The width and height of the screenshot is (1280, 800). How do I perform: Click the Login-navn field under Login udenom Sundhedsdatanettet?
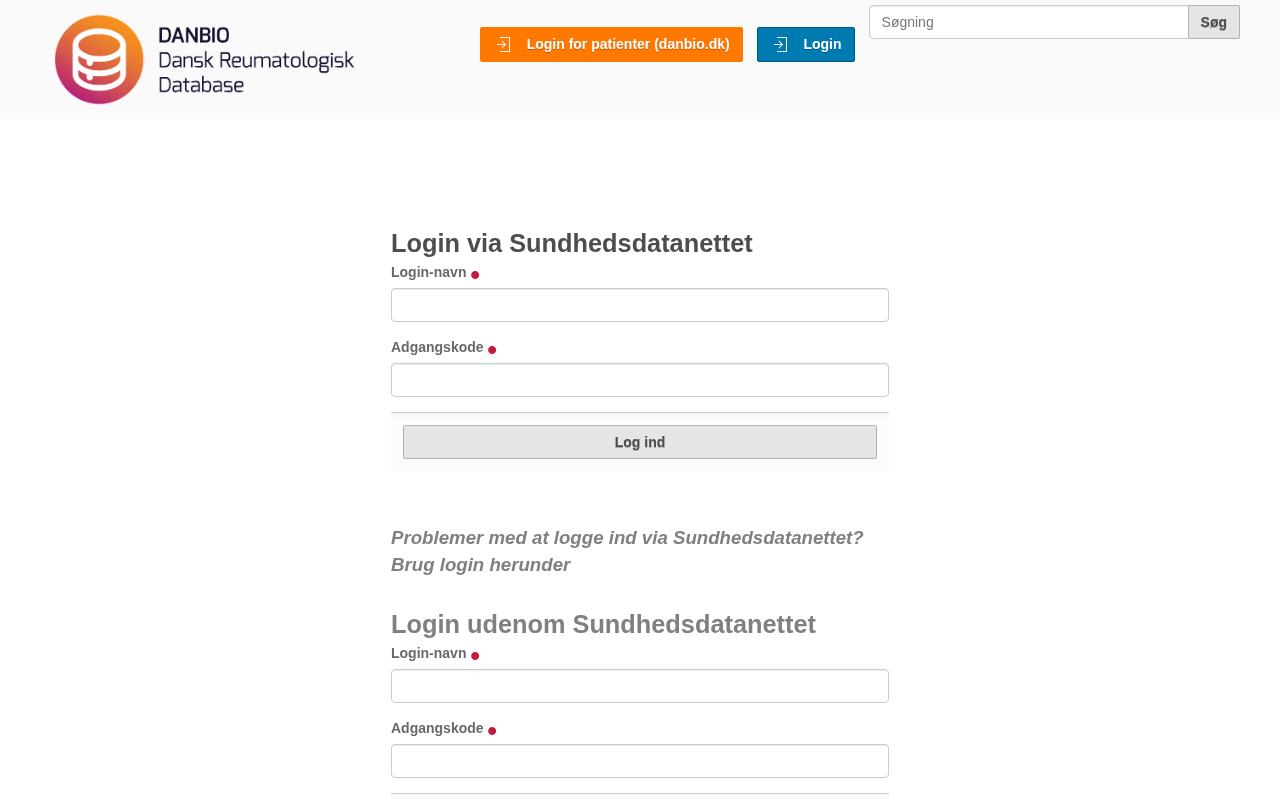tap(640, 686)
